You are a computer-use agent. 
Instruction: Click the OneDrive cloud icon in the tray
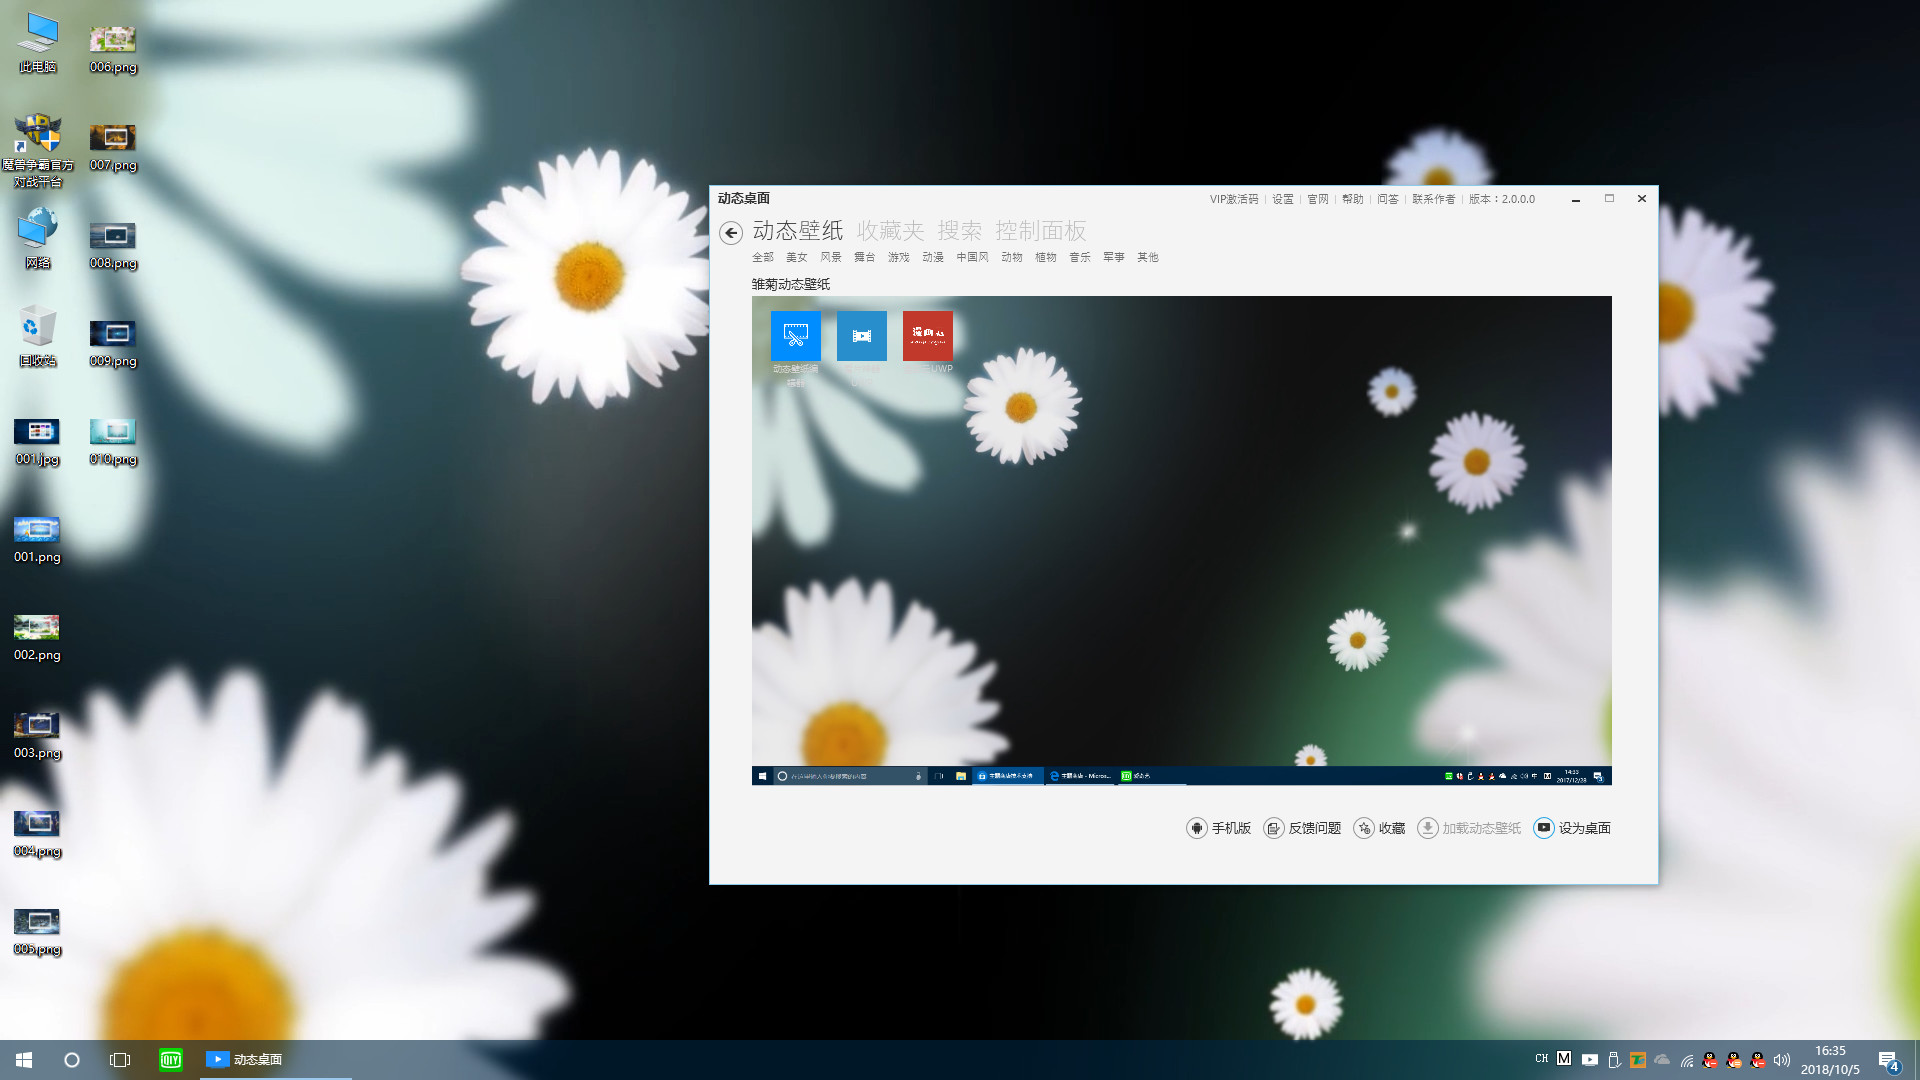pos(1662,1060)
